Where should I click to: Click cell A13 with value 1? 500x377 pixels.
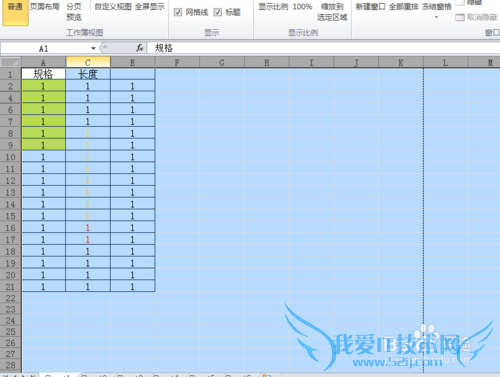pyautogui.click(x=43, y=192)
